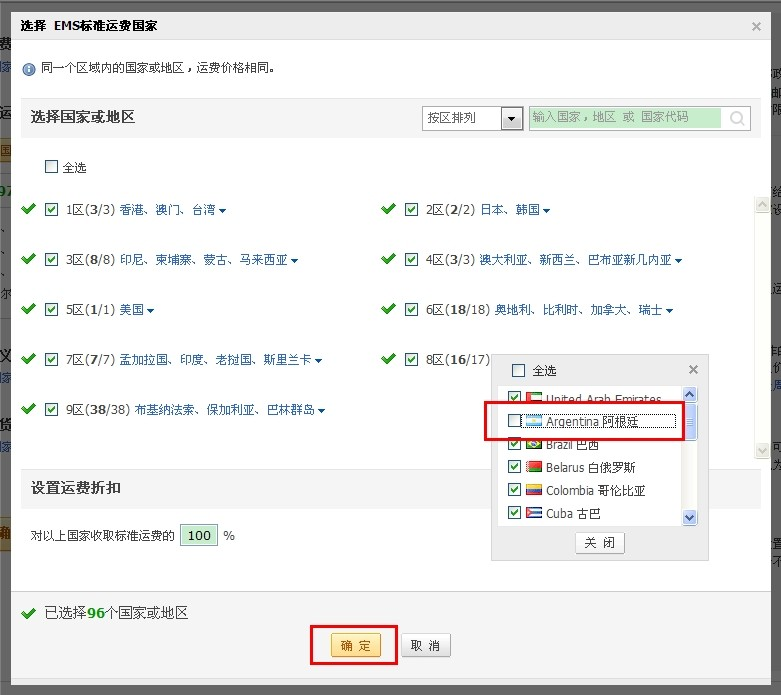781x695 pixels.
Task: Expand 3区 印尼、柬埔寨 country list
Action: coord(294,261)
